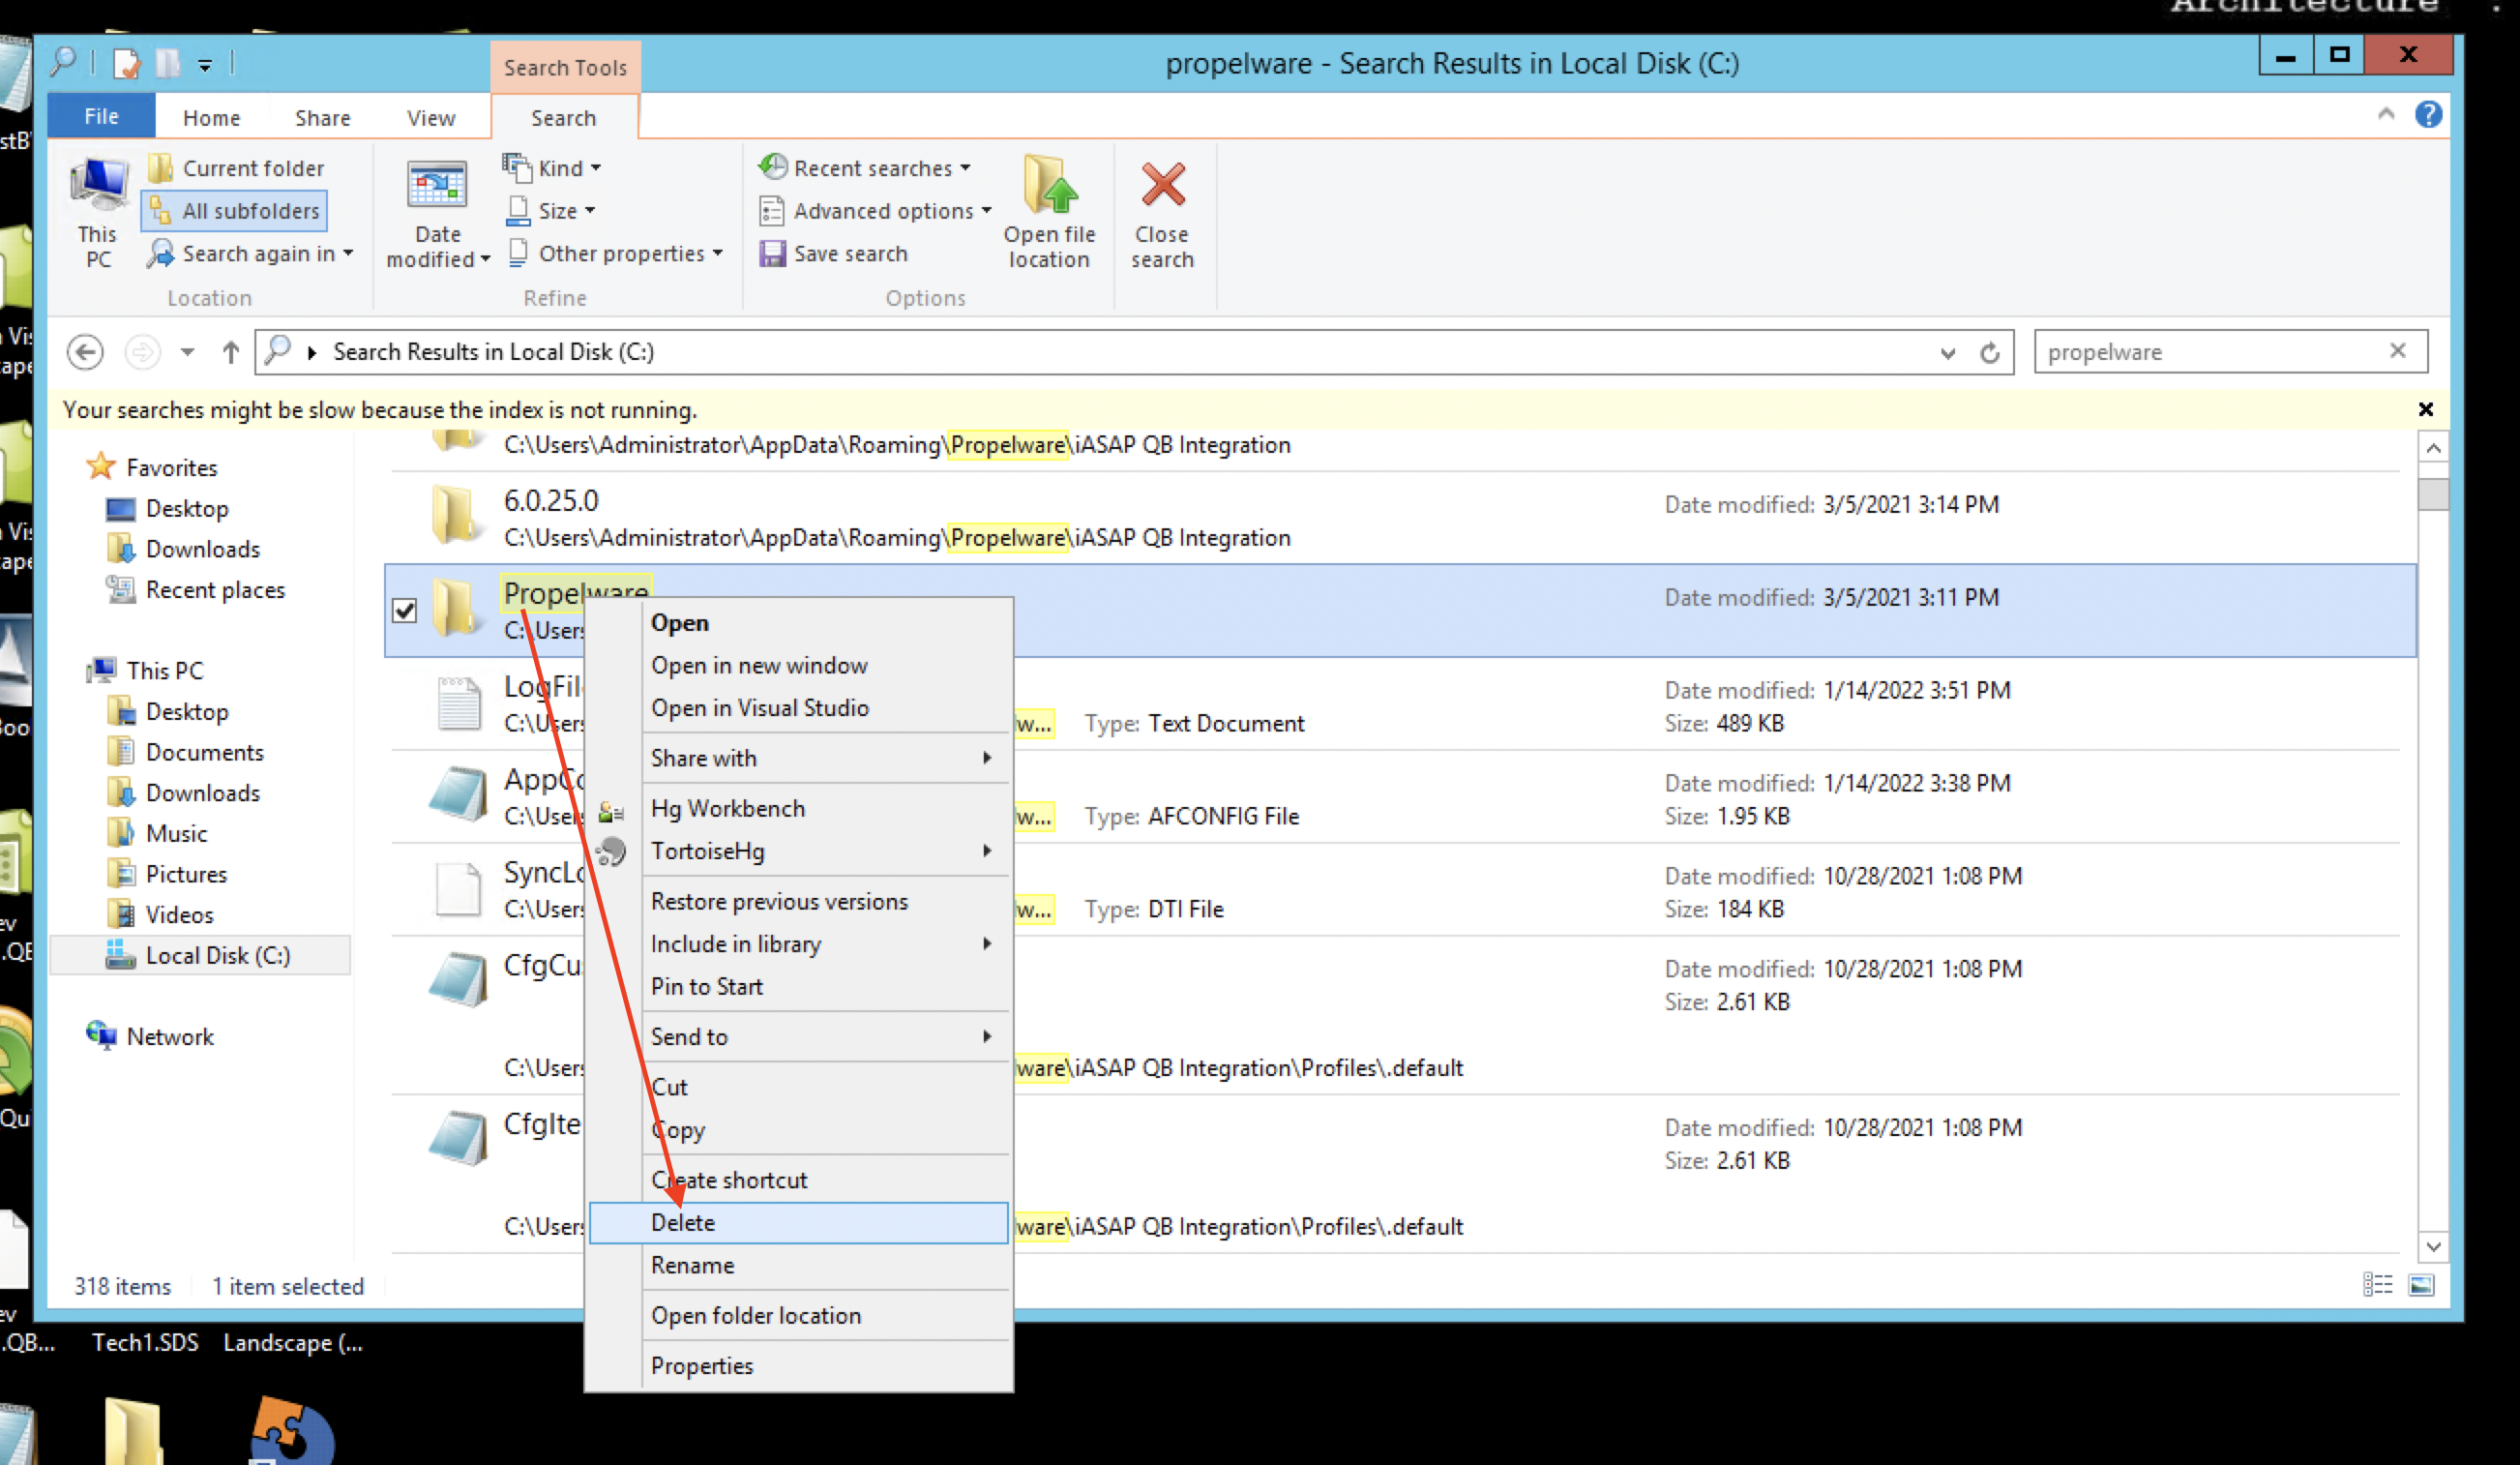
Task: Open recent locations dropdown arrow
Action: (x=187, y=352)
